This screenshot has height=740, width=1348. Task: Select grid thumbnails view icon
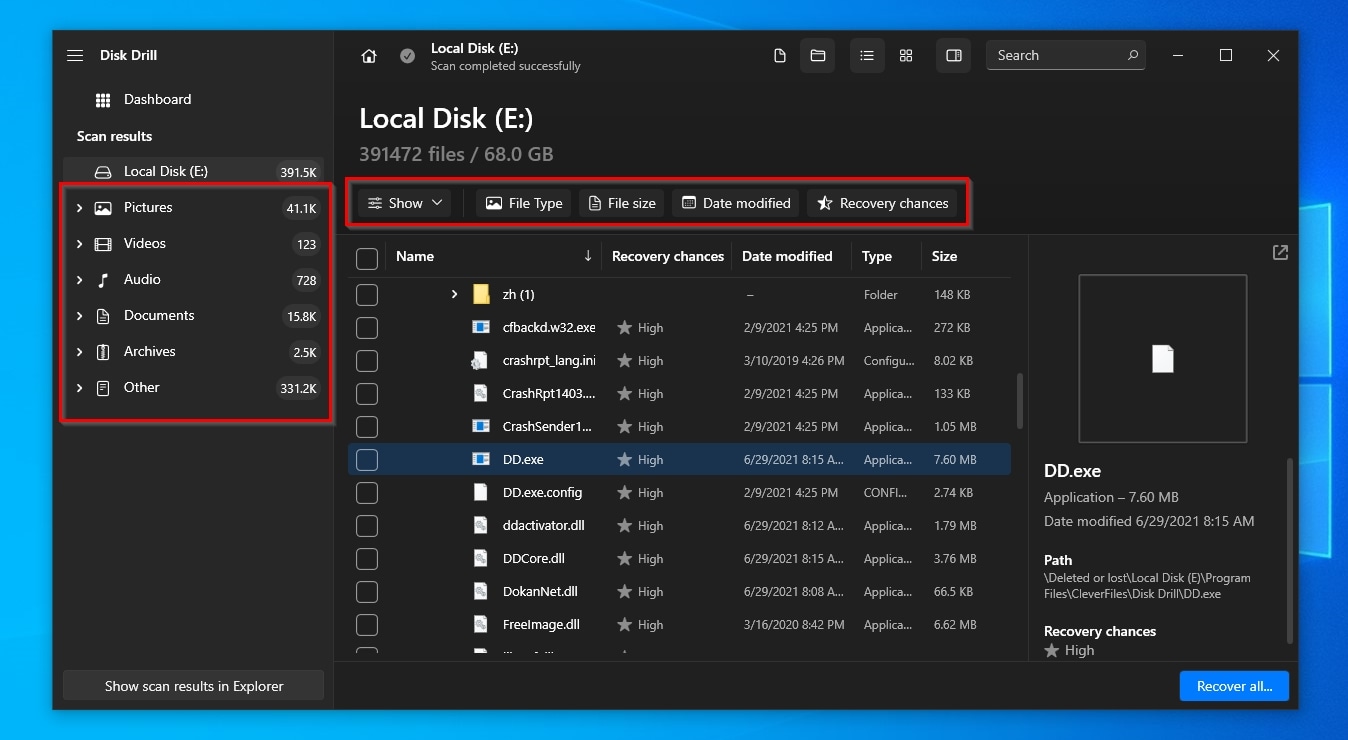pos(906,56)
